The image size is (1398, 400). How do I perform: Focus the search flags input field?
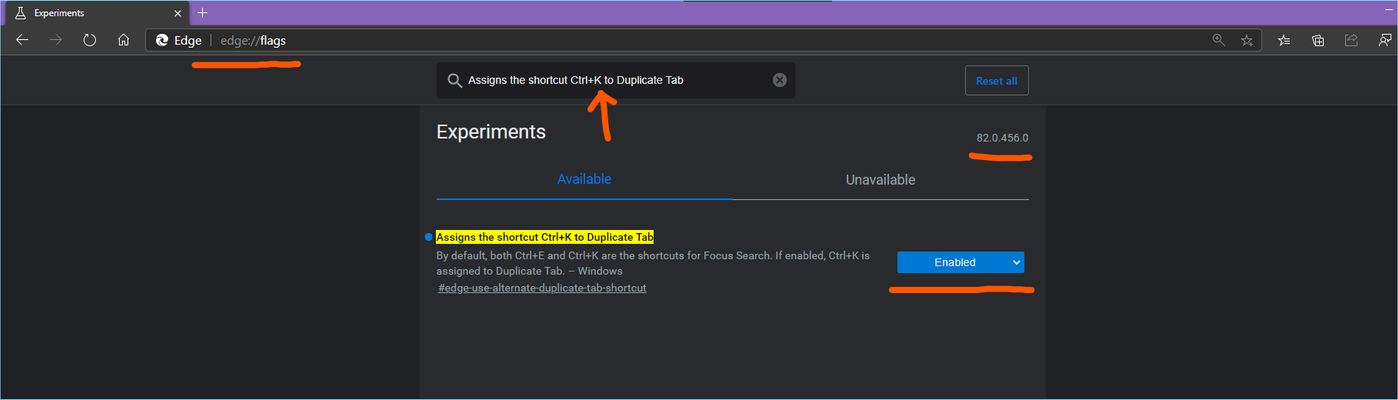pyautogui.click(x=617, y=80)
